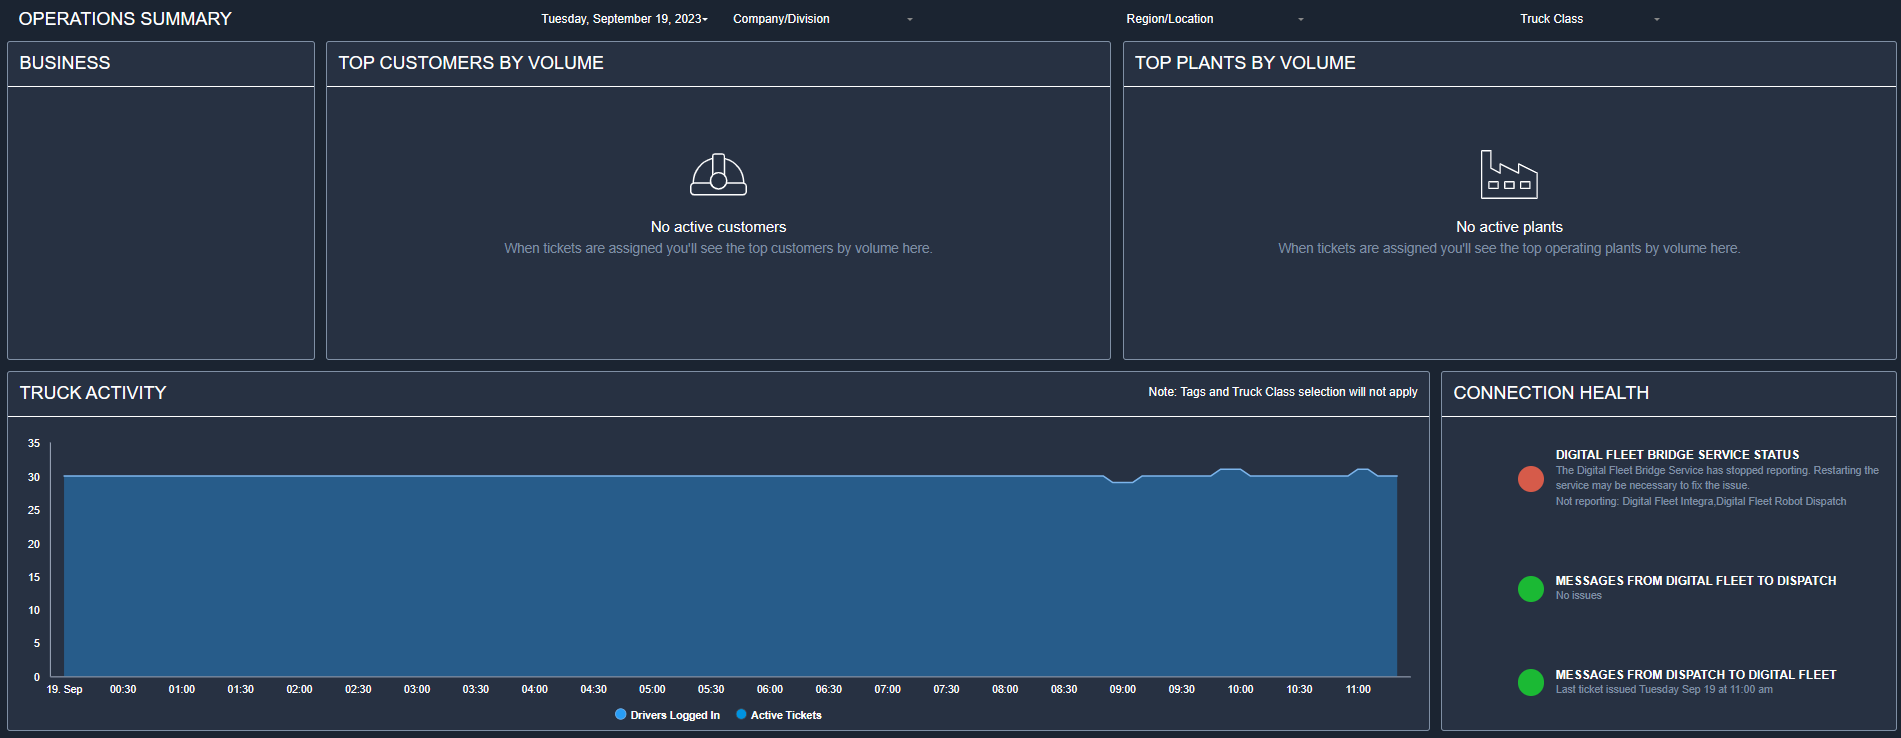Screen dimensions: 1901x738
Task: Open the date picker showing September 19, 2023
Action: [x=624, y=19]
